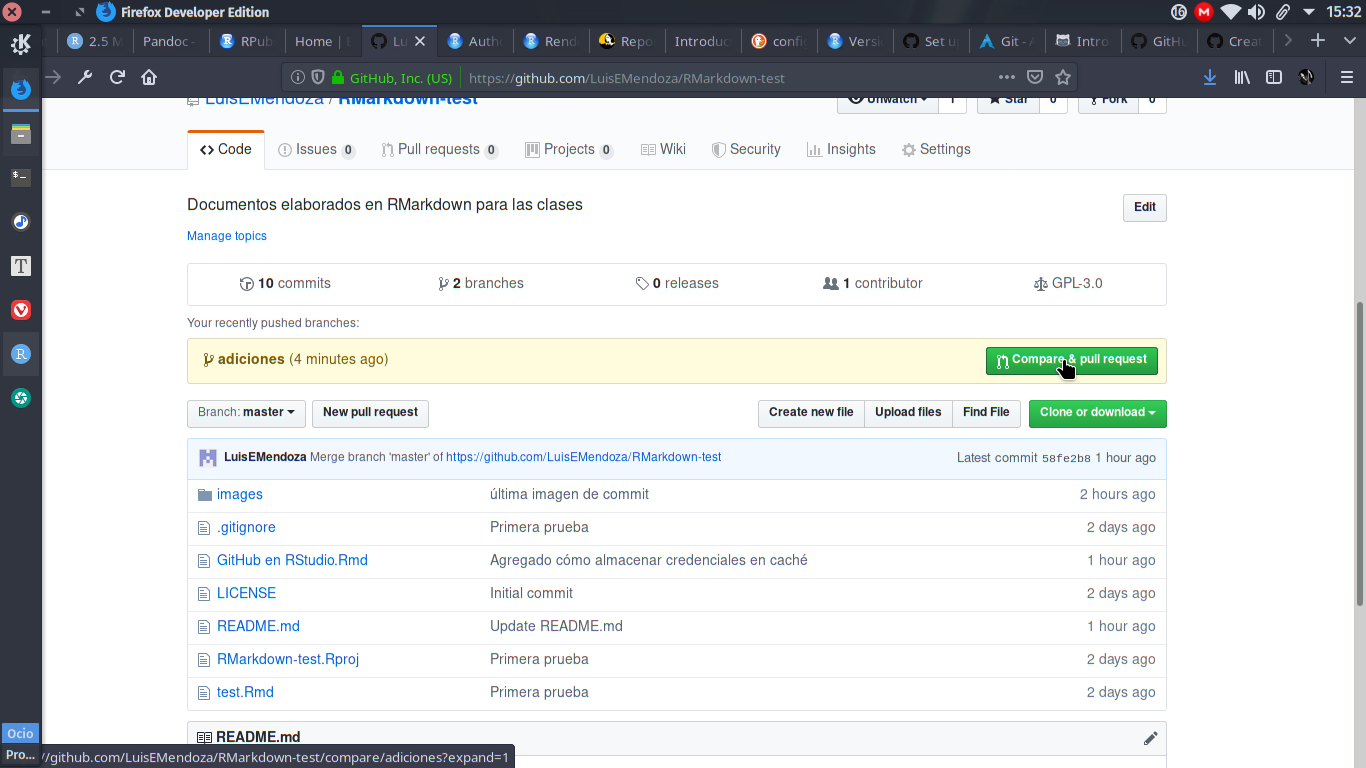Show more tabs with the arrow

click(1288, 41)
